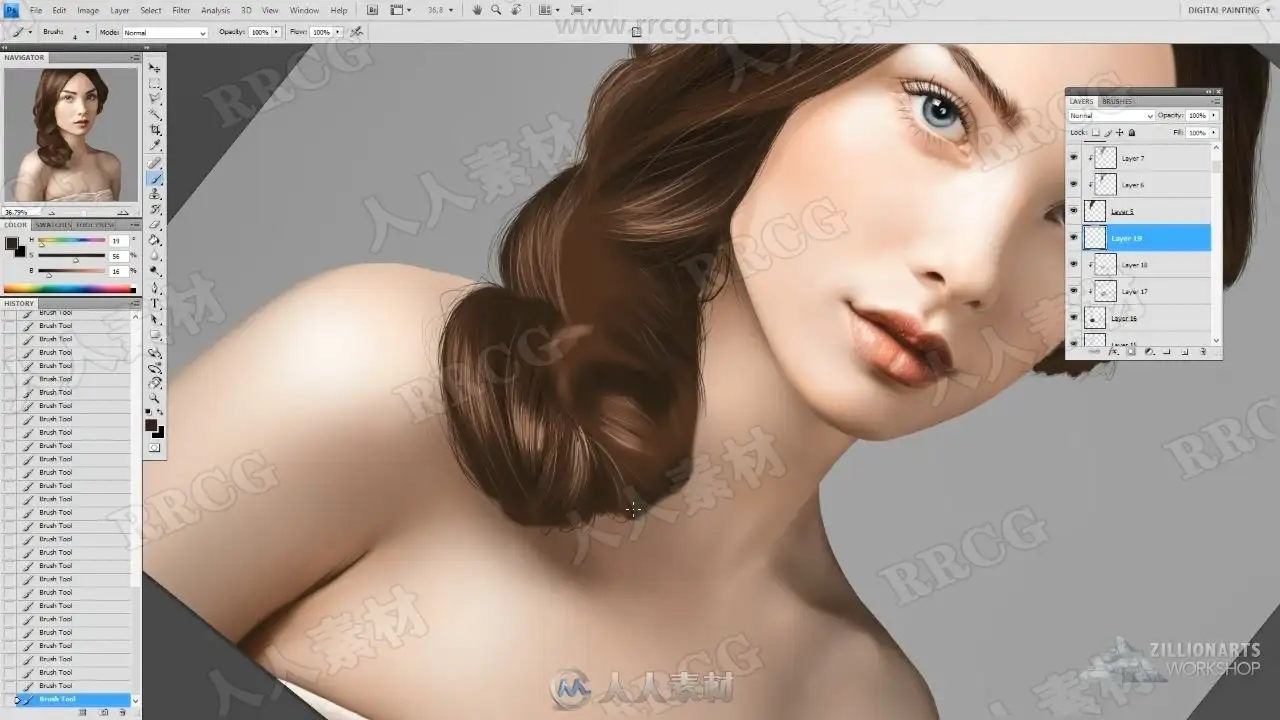Select Rotate View tool in application bar
Viewport: 1280px width, 720px height.
516,10
